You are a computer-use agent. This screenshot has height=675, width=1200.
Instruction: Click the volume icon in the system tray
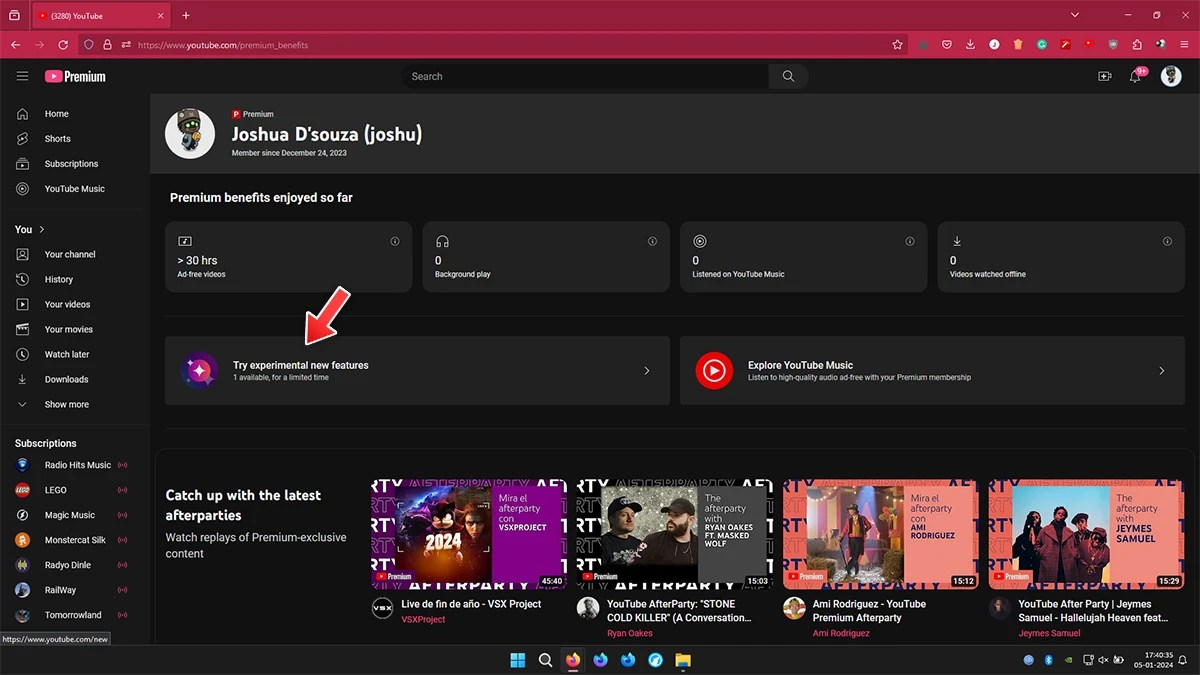coord(1104,660)
